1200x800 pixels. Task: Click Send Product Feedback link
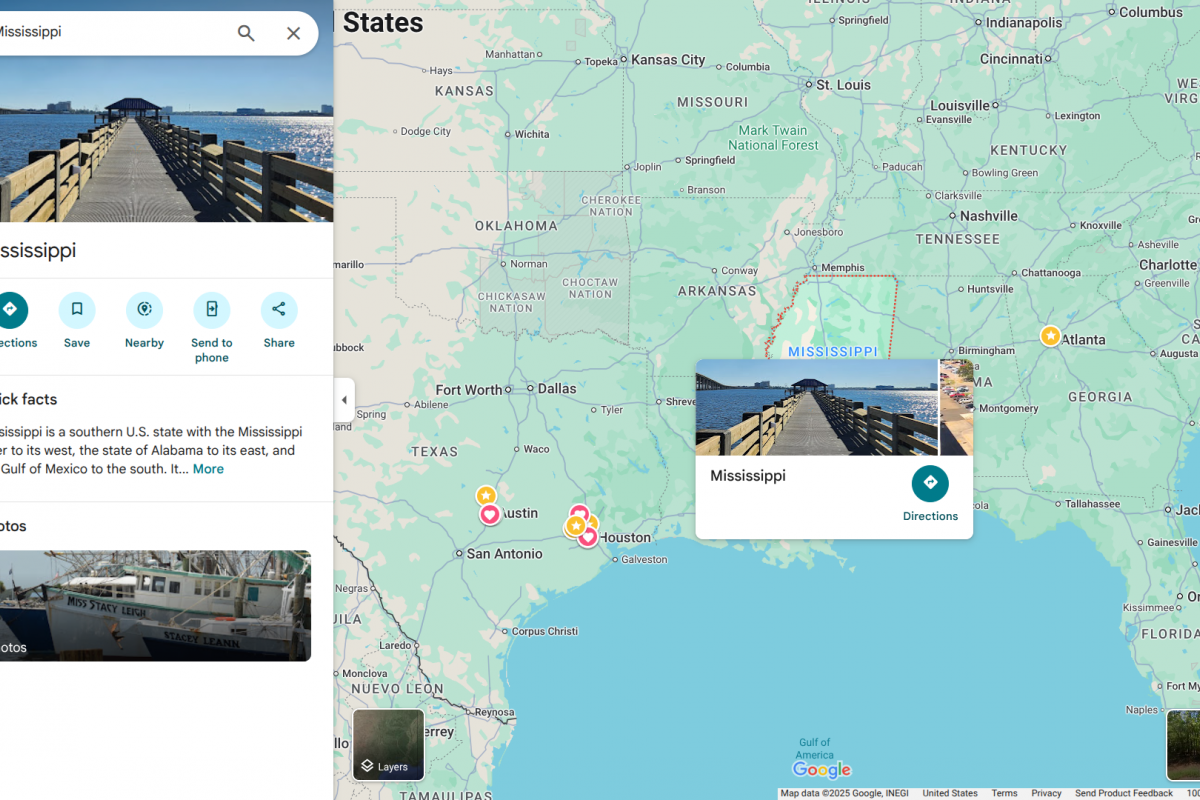tap(1123, 793)
